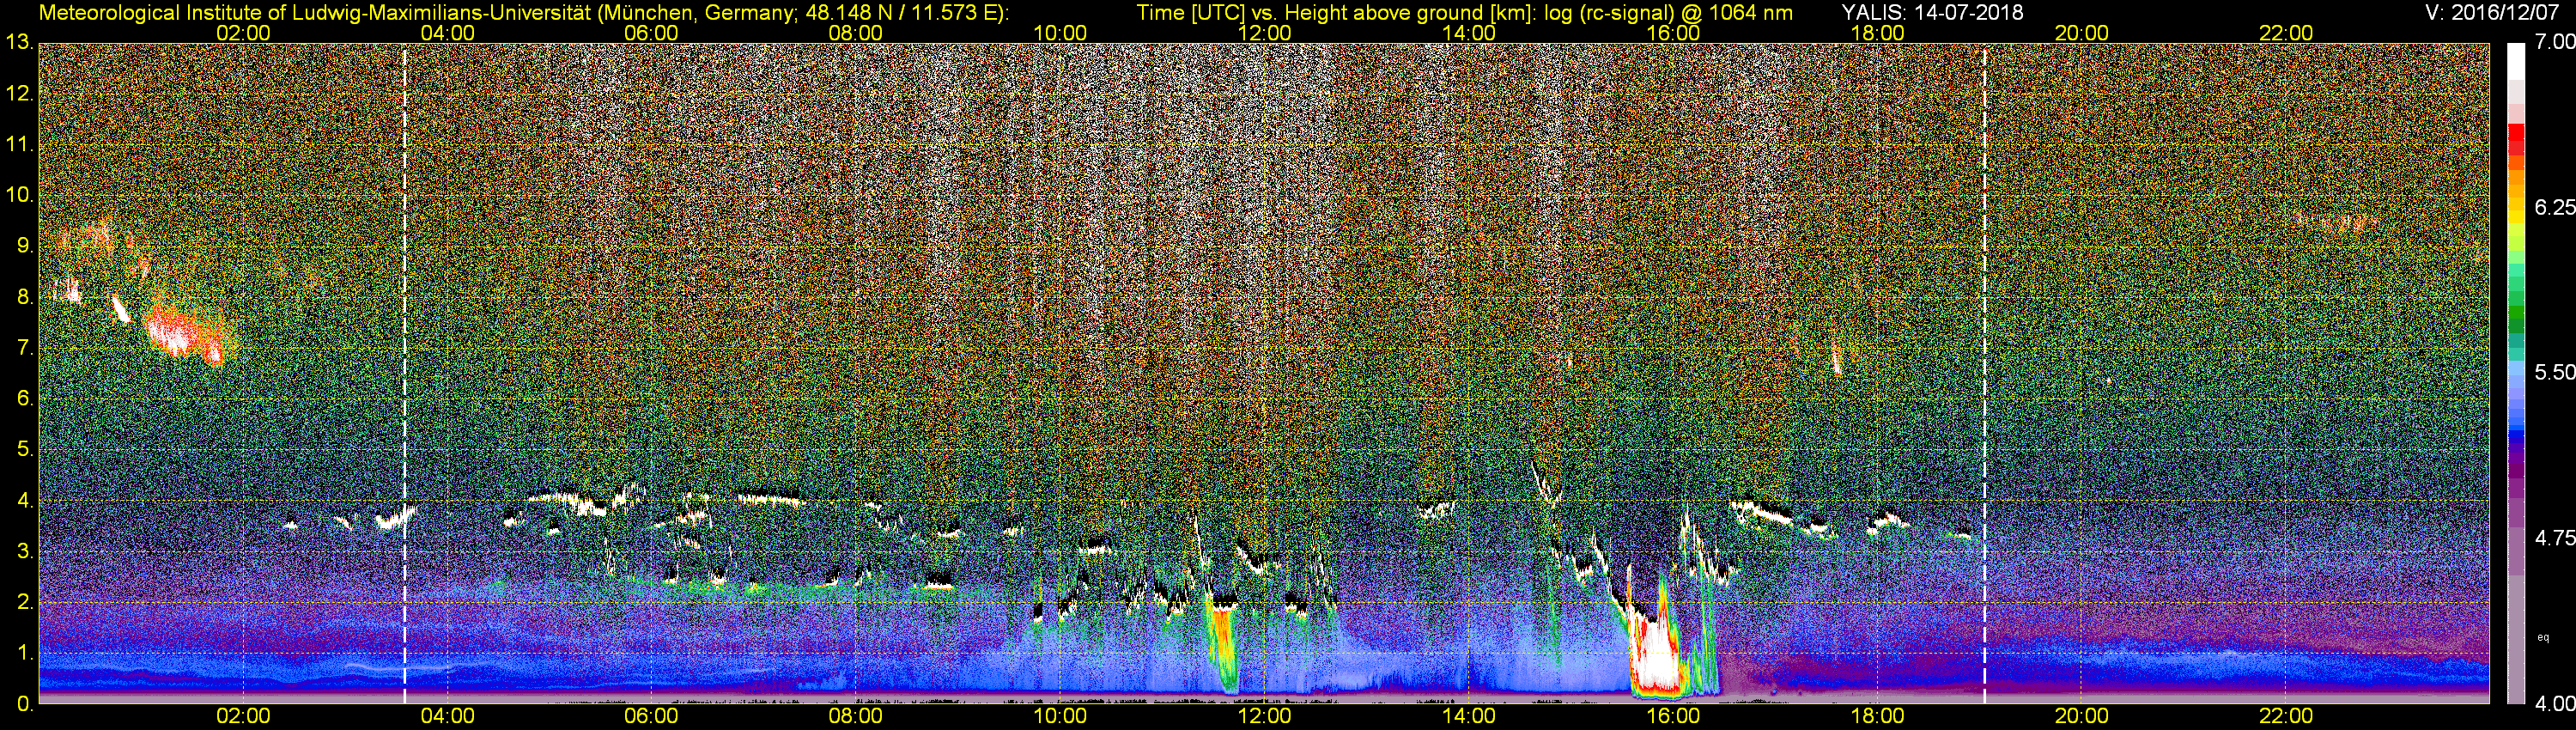
Task: Pick the 1. km height axis label
Action: point(25,653)
